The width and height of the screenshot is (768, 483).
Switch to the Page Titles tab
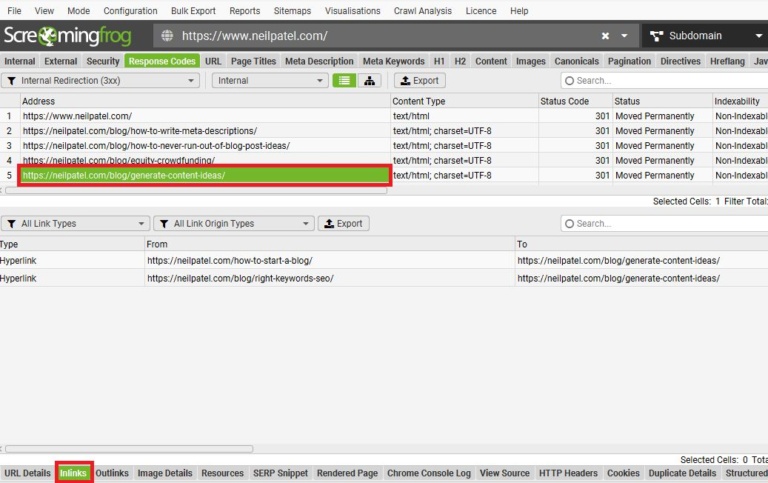pyautogui.click(x=253, y=61)
